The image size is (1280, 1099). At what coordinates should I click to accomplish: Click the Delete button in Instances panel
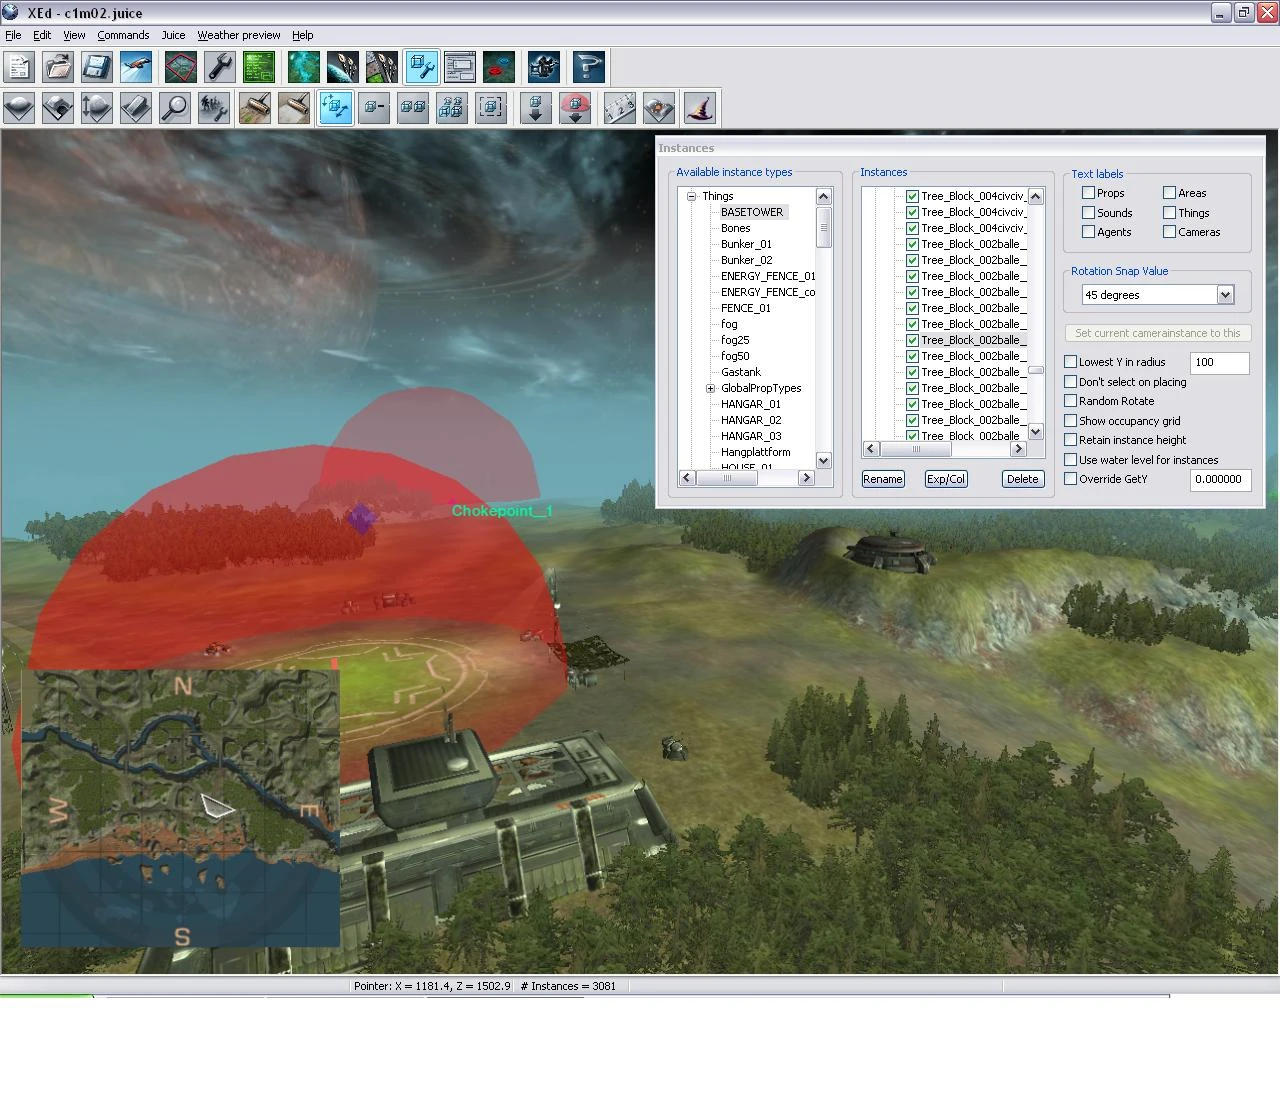1022,479
